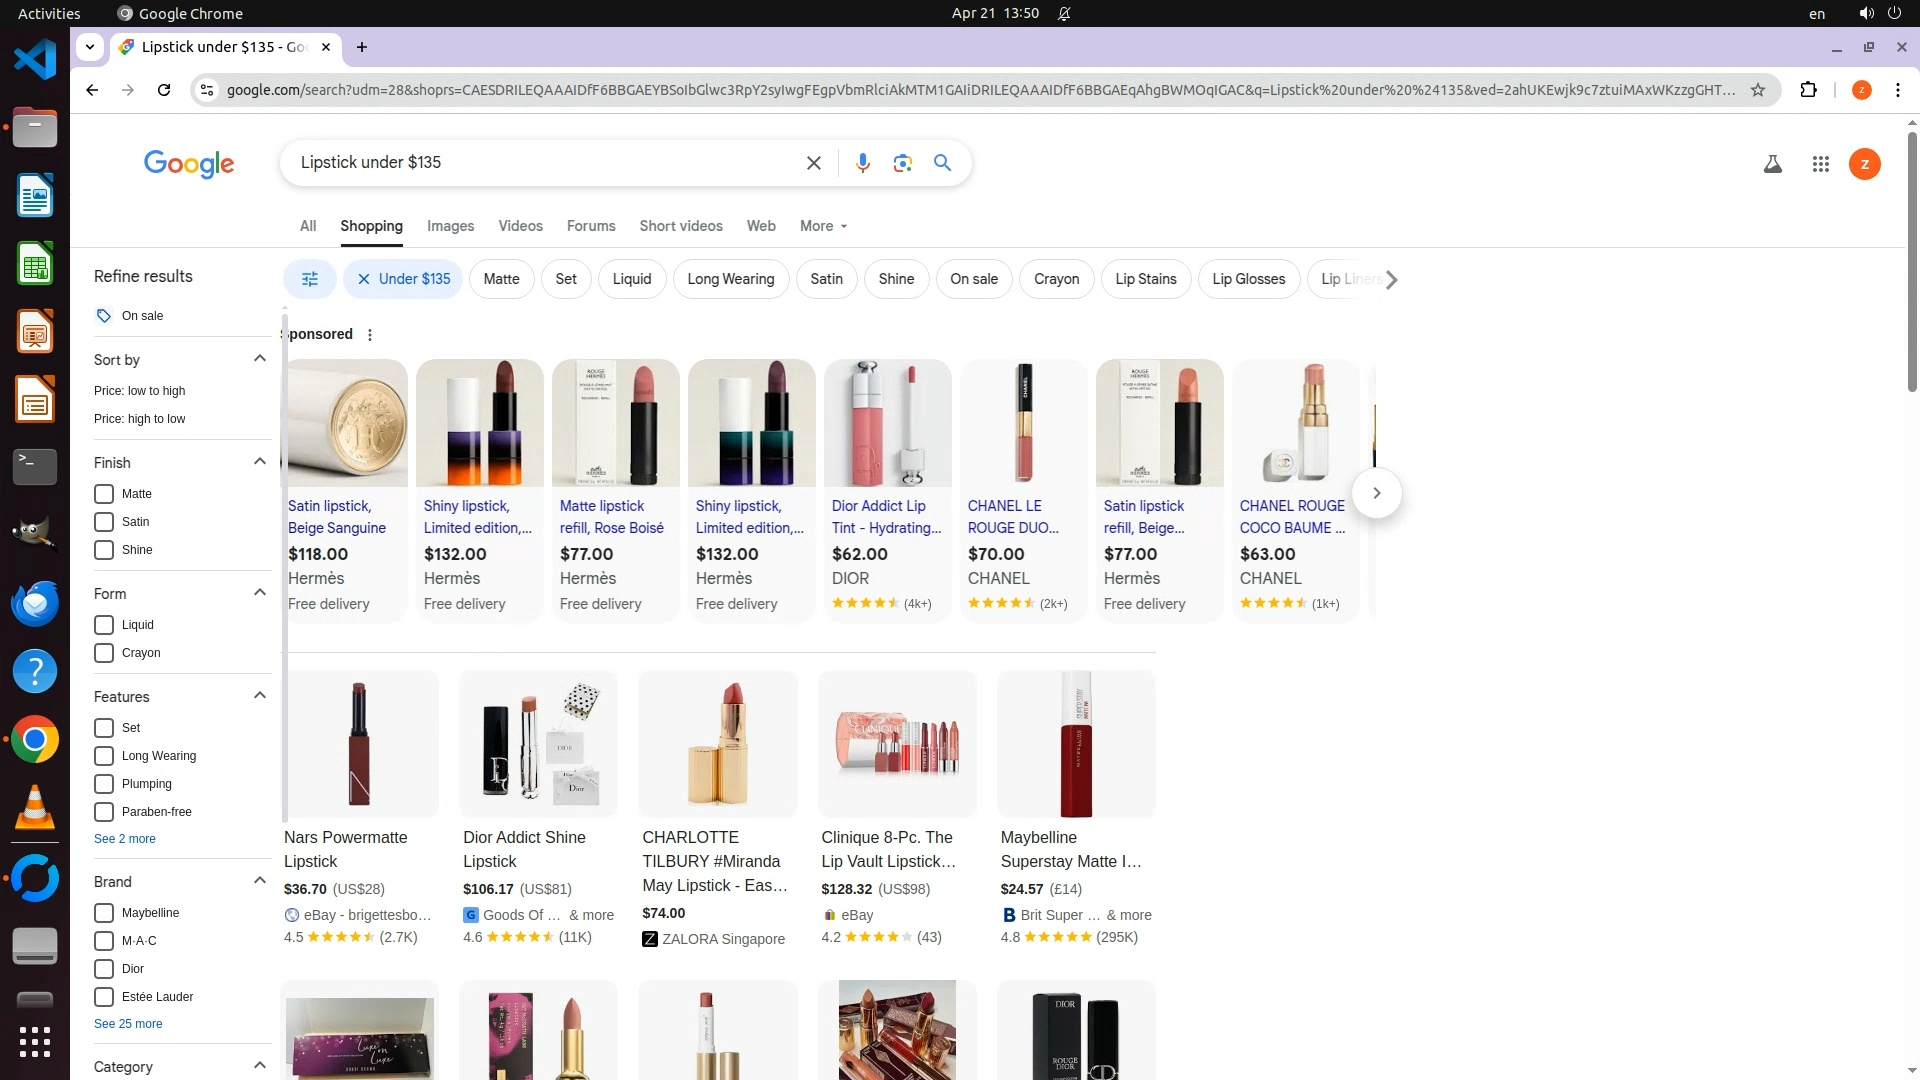Viewport: 1920px width, 1080px height.
Task: Tick the Long Wearing feature checkbox
Action: tap(104, 756)
